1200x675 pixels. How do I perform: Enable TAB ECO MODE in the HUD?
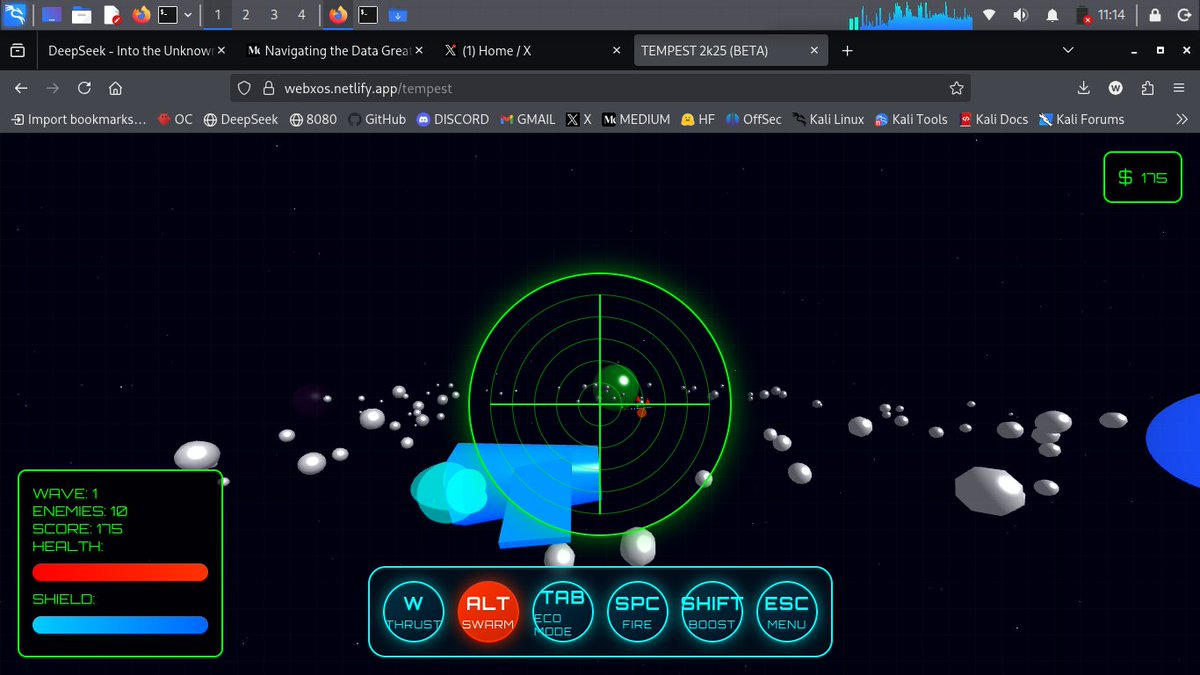coord(563,611)
